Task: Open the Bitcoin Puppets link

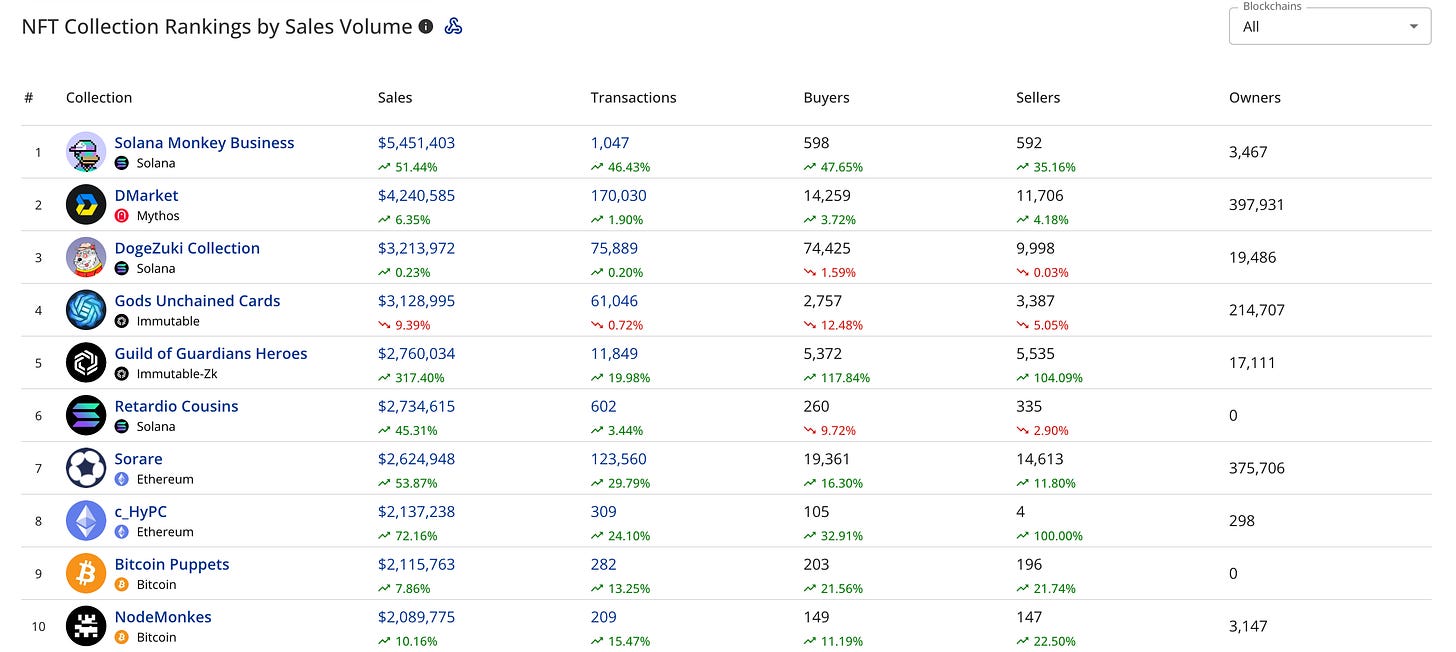Action: 172,564
